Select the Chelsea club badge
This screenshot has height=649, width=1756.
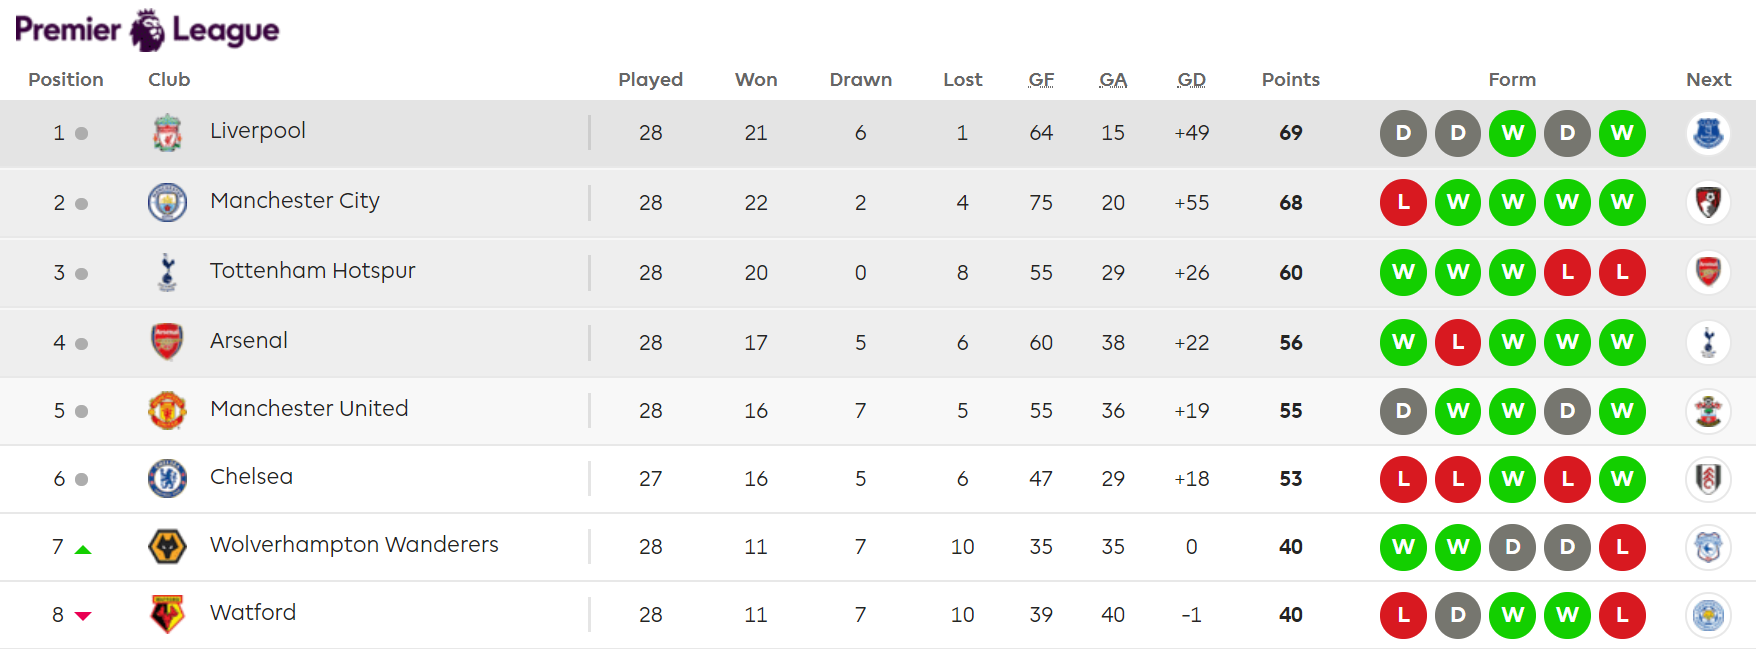[x=167, y=478]
